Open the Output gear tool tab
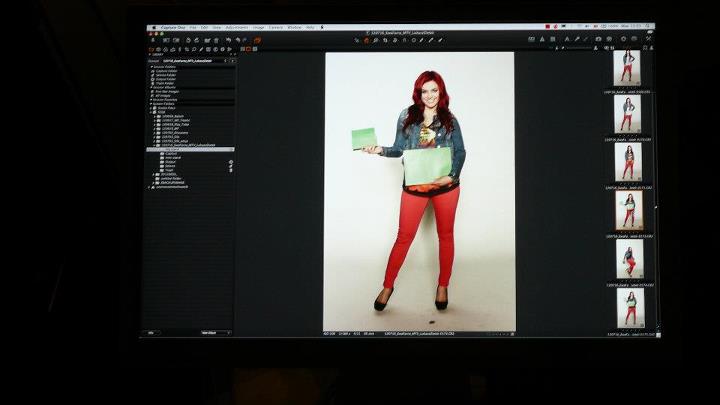The height and width of the screenshot is (405, 720). click(223, 49)
